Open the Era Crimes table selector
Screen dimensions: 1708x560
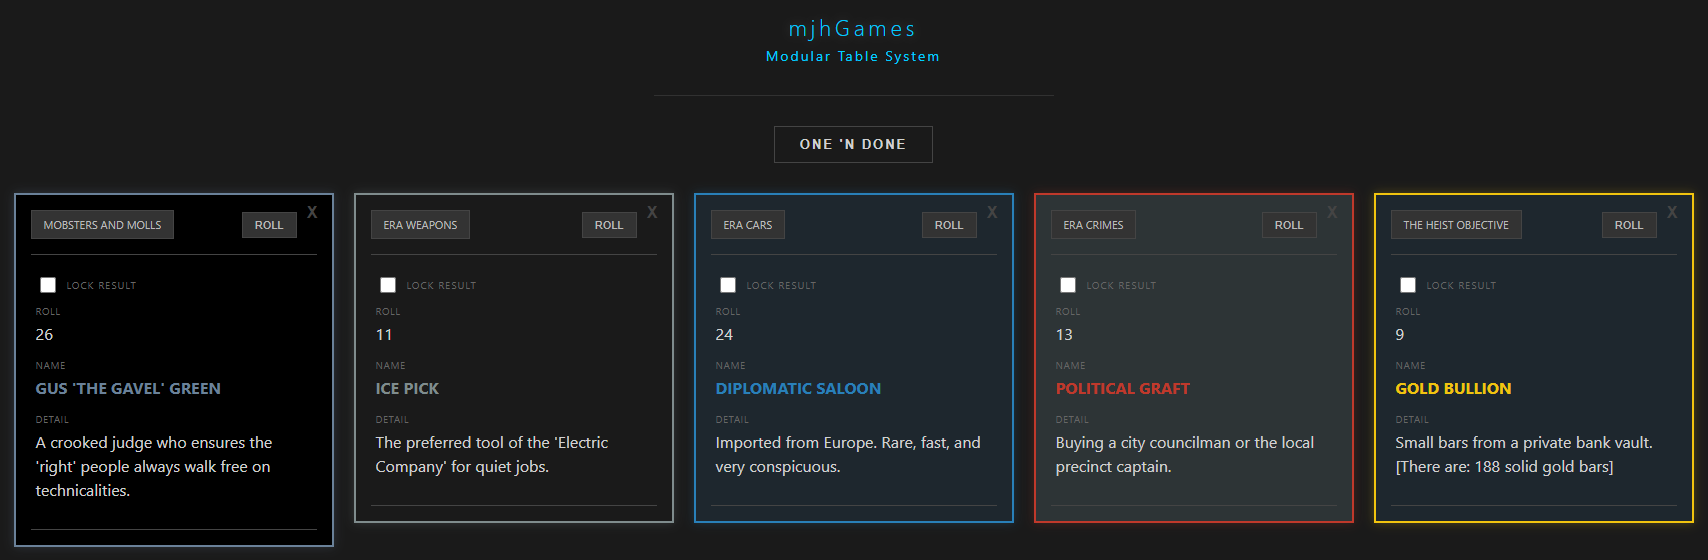coord(1093,225)
